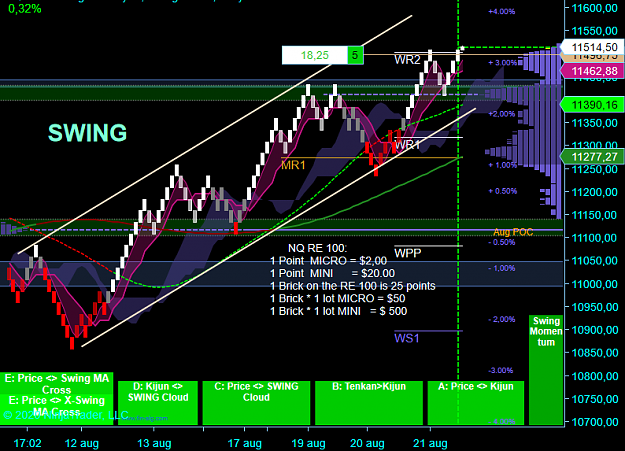This screenshot has height=451, width=625.
Task: Click the + 1.00% scale label
Action: click(502, 165)
